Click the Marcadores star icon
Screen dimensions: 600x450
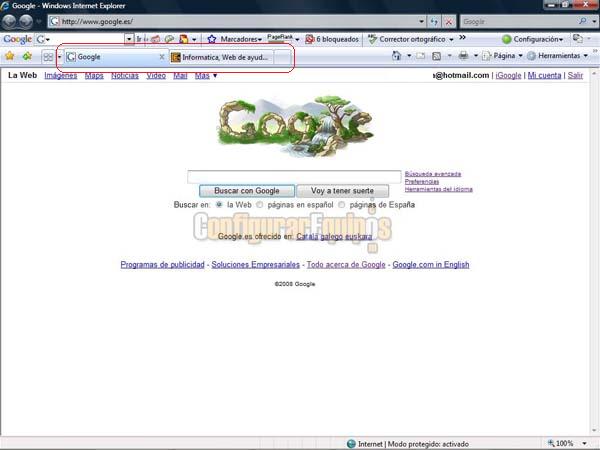(212, 39)
